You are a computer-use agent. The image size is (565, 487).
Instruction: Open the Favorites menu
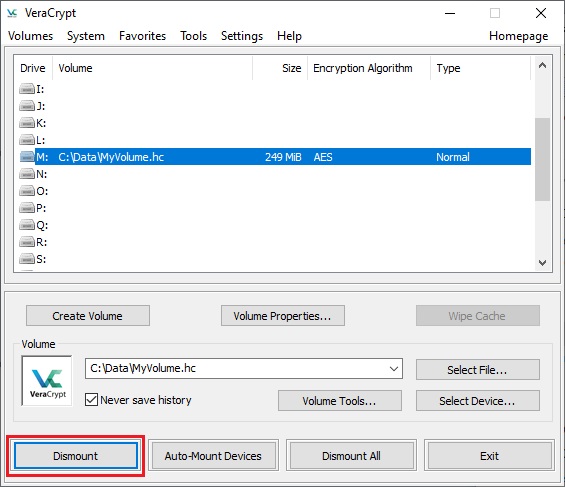click(x=142, y=36)
